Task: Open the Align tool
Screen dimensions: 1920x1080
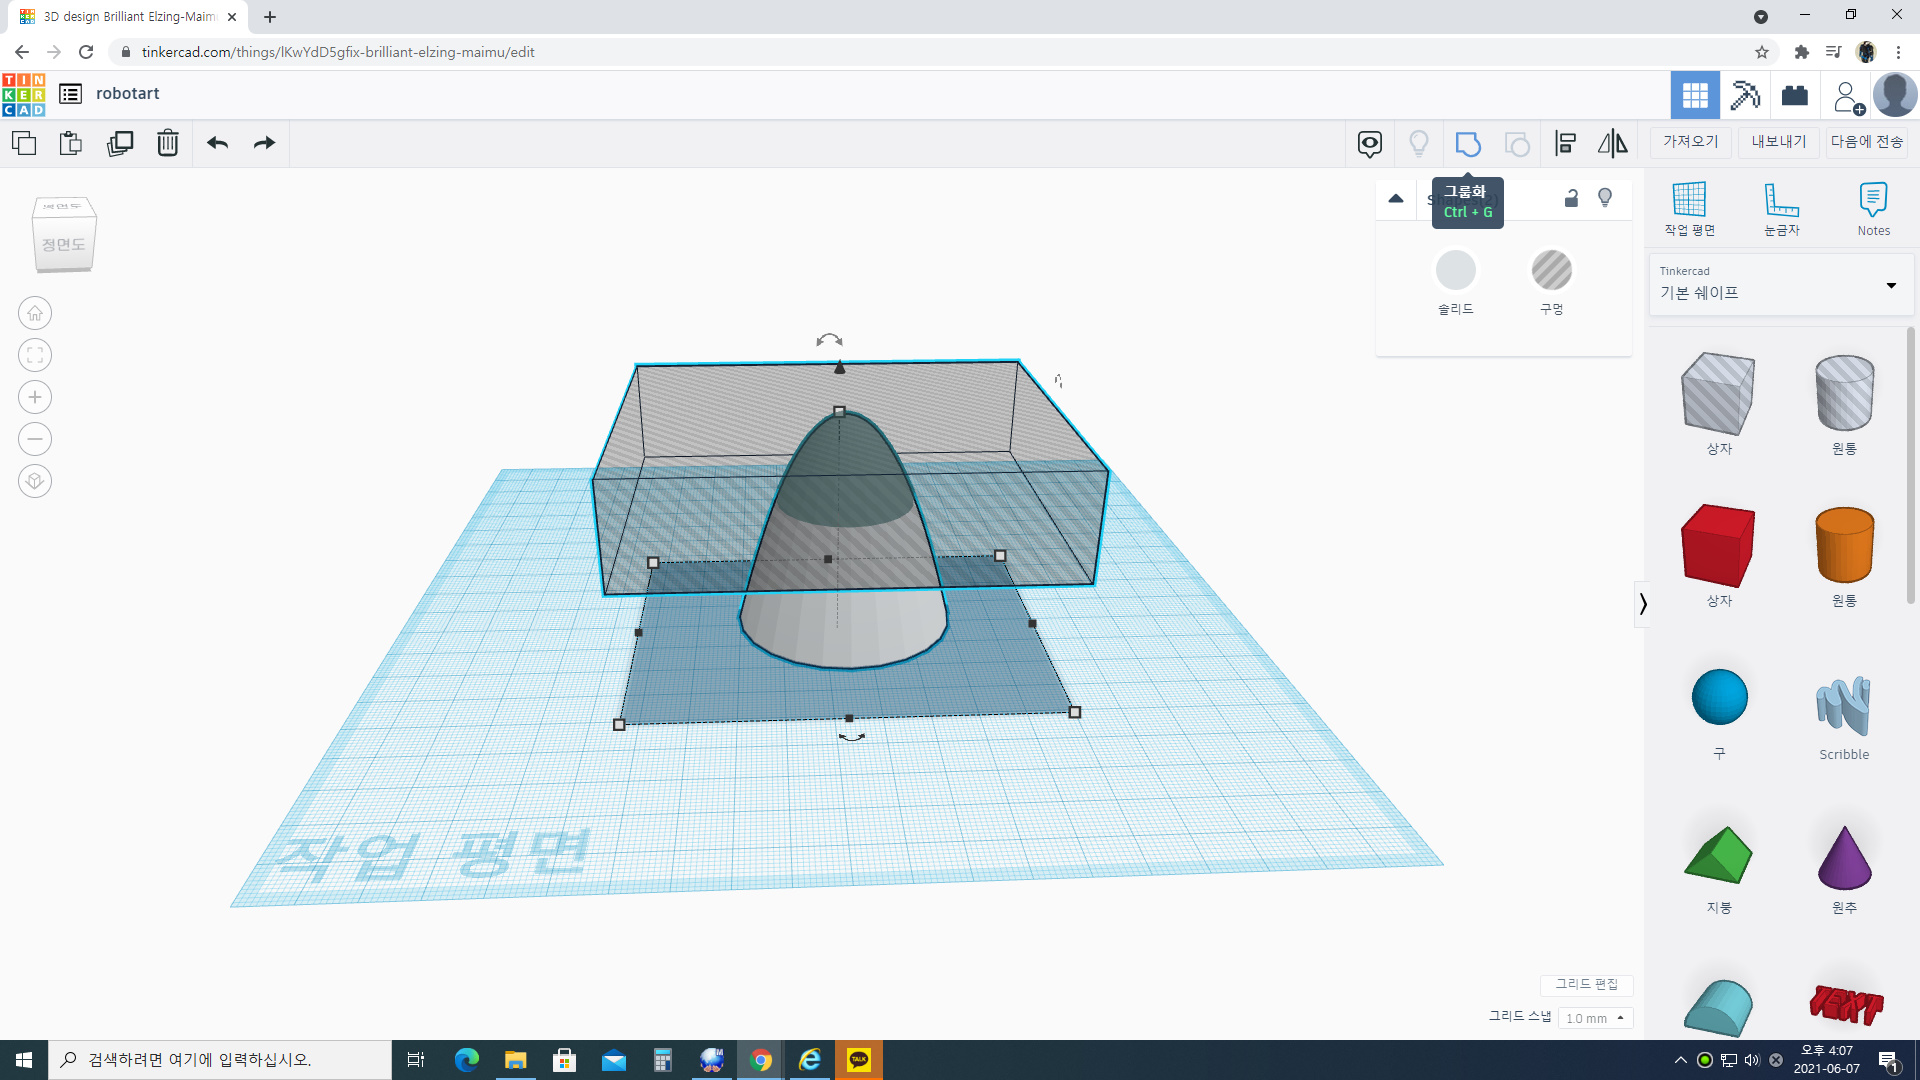Action: pyautogui.click(x=1565, y=144)
